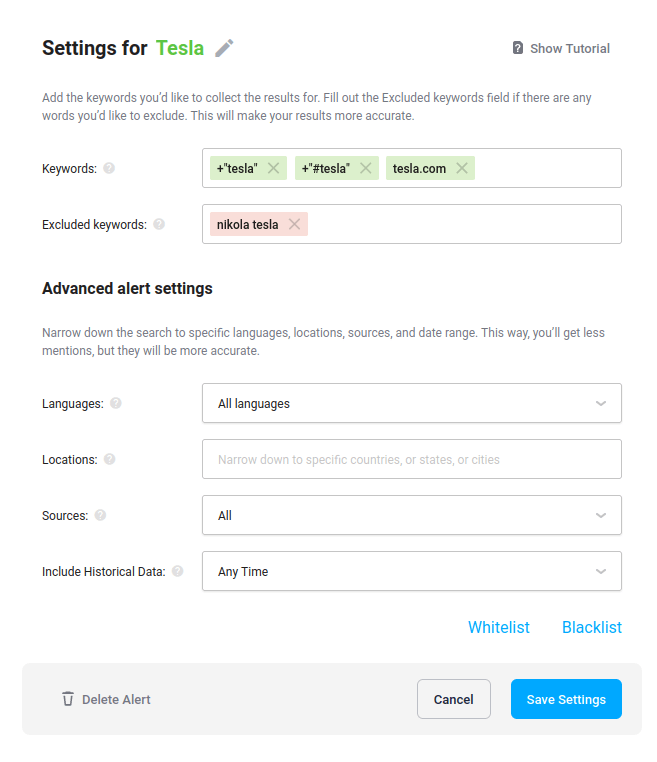Click the help icon beside Keywords
This screenshot has height=762, width=657.
tap(109, 168)
